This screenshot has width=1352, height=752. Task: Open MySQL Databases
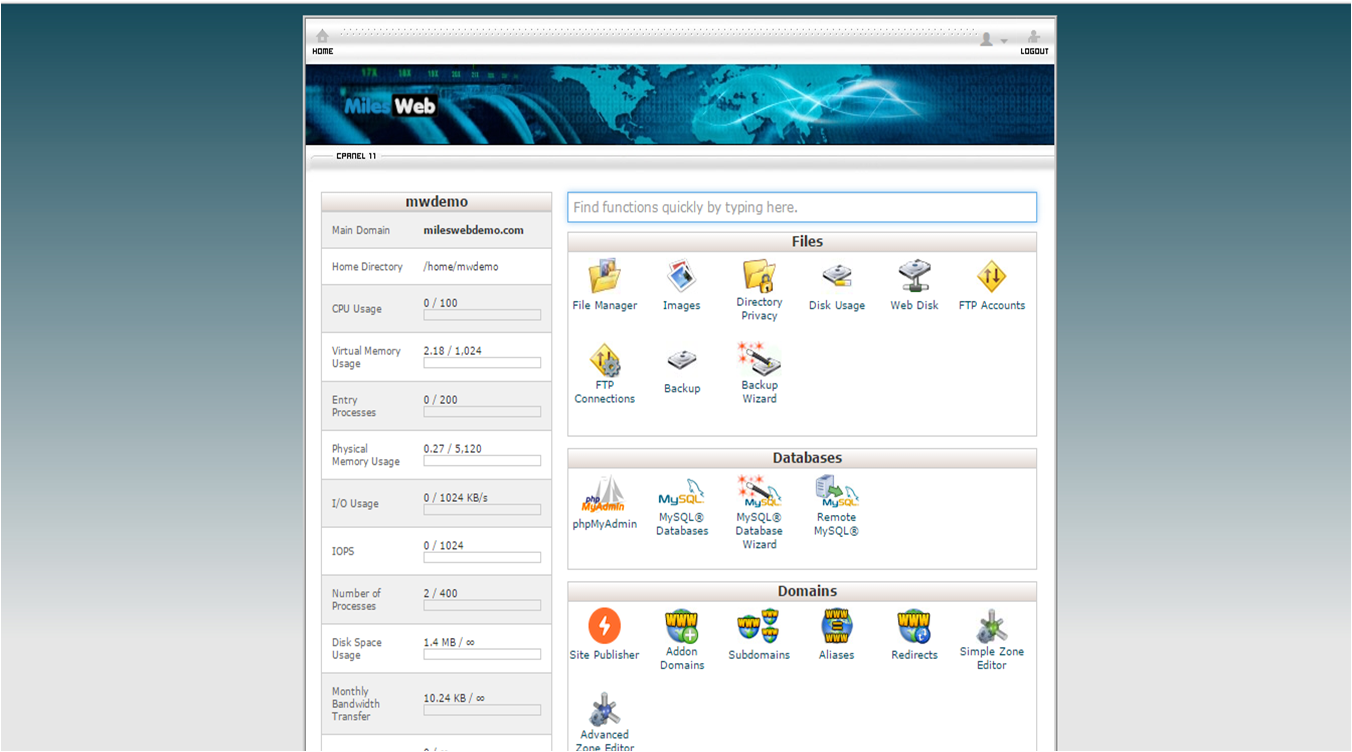click(x=682, y=493)
